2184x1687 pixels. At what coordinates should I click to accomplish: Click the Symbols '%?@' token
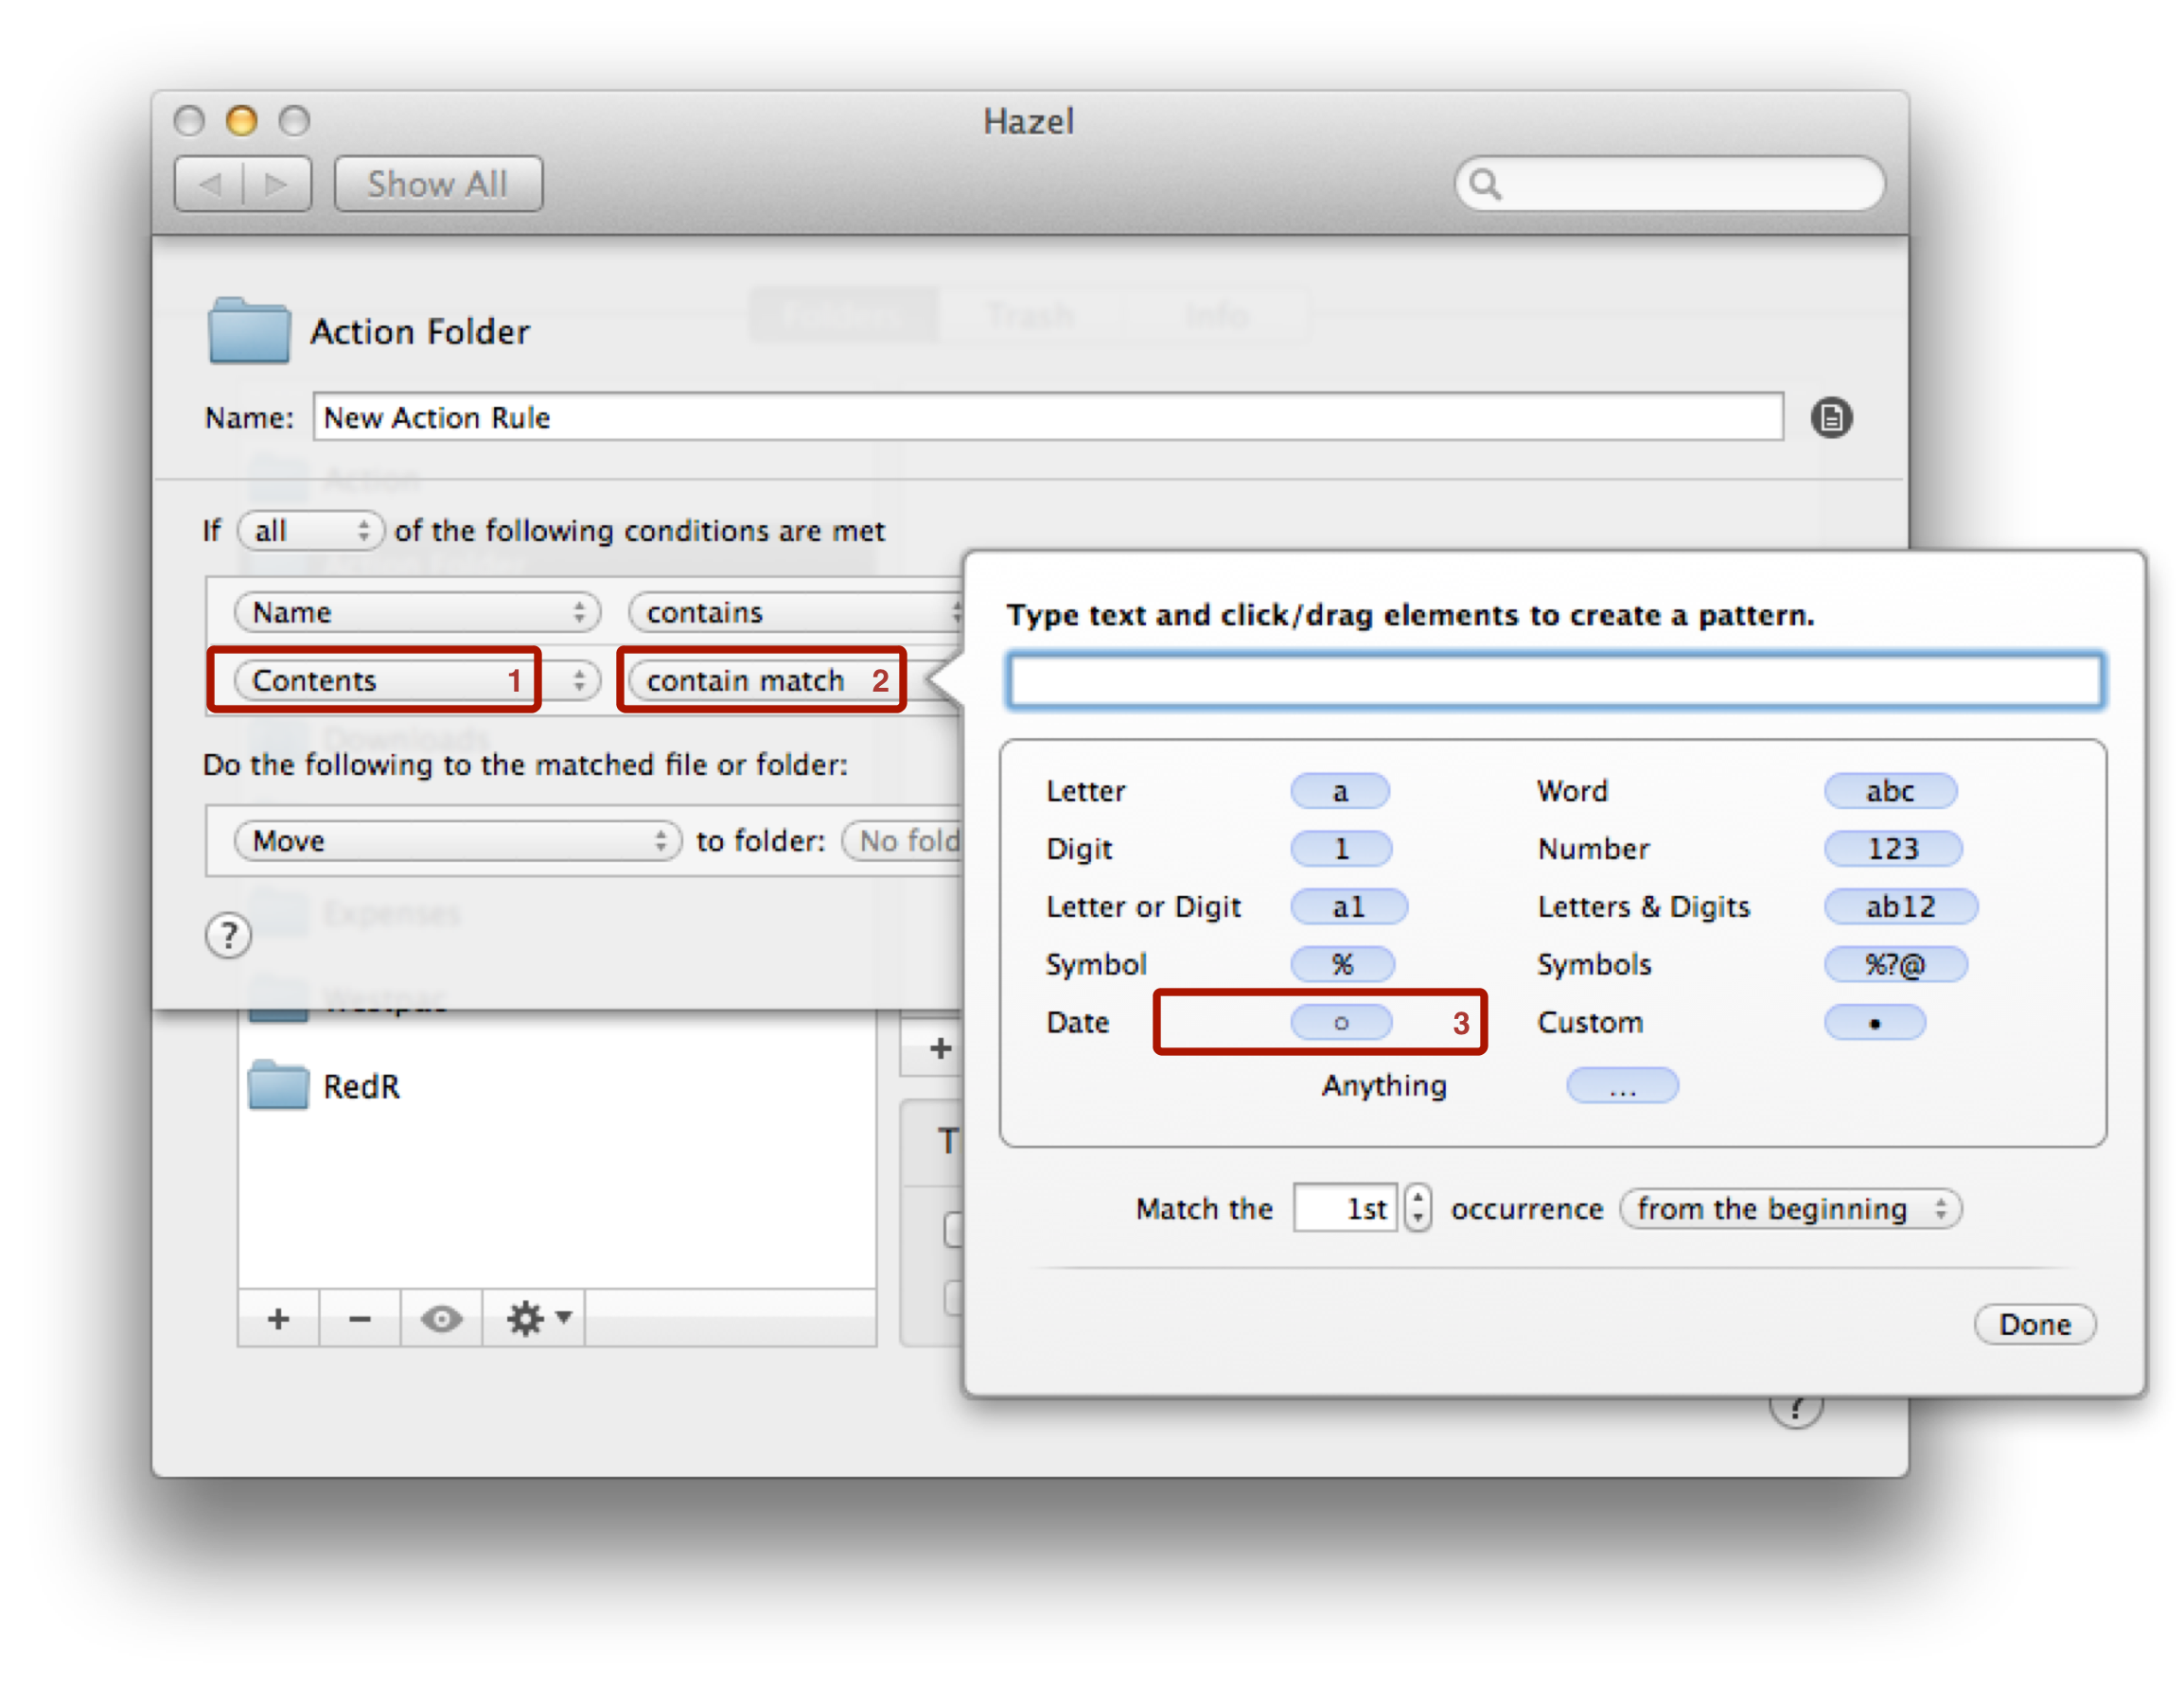[1895, 965]
